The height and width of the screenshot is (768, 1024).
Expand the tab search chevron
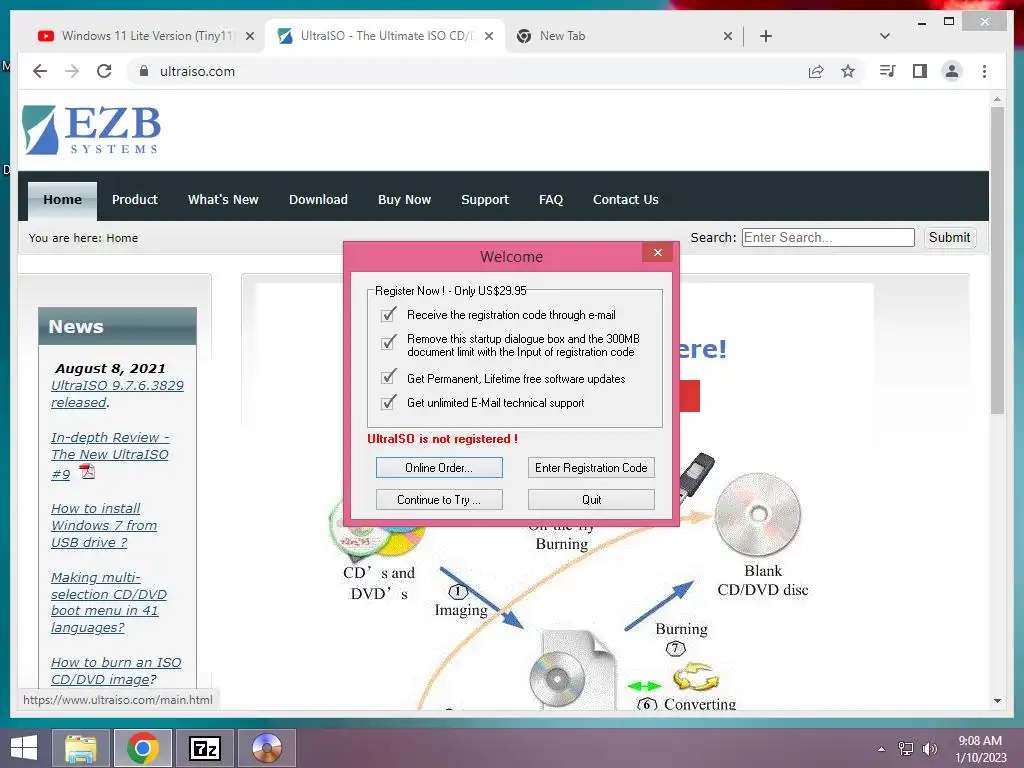coord(885,36)
